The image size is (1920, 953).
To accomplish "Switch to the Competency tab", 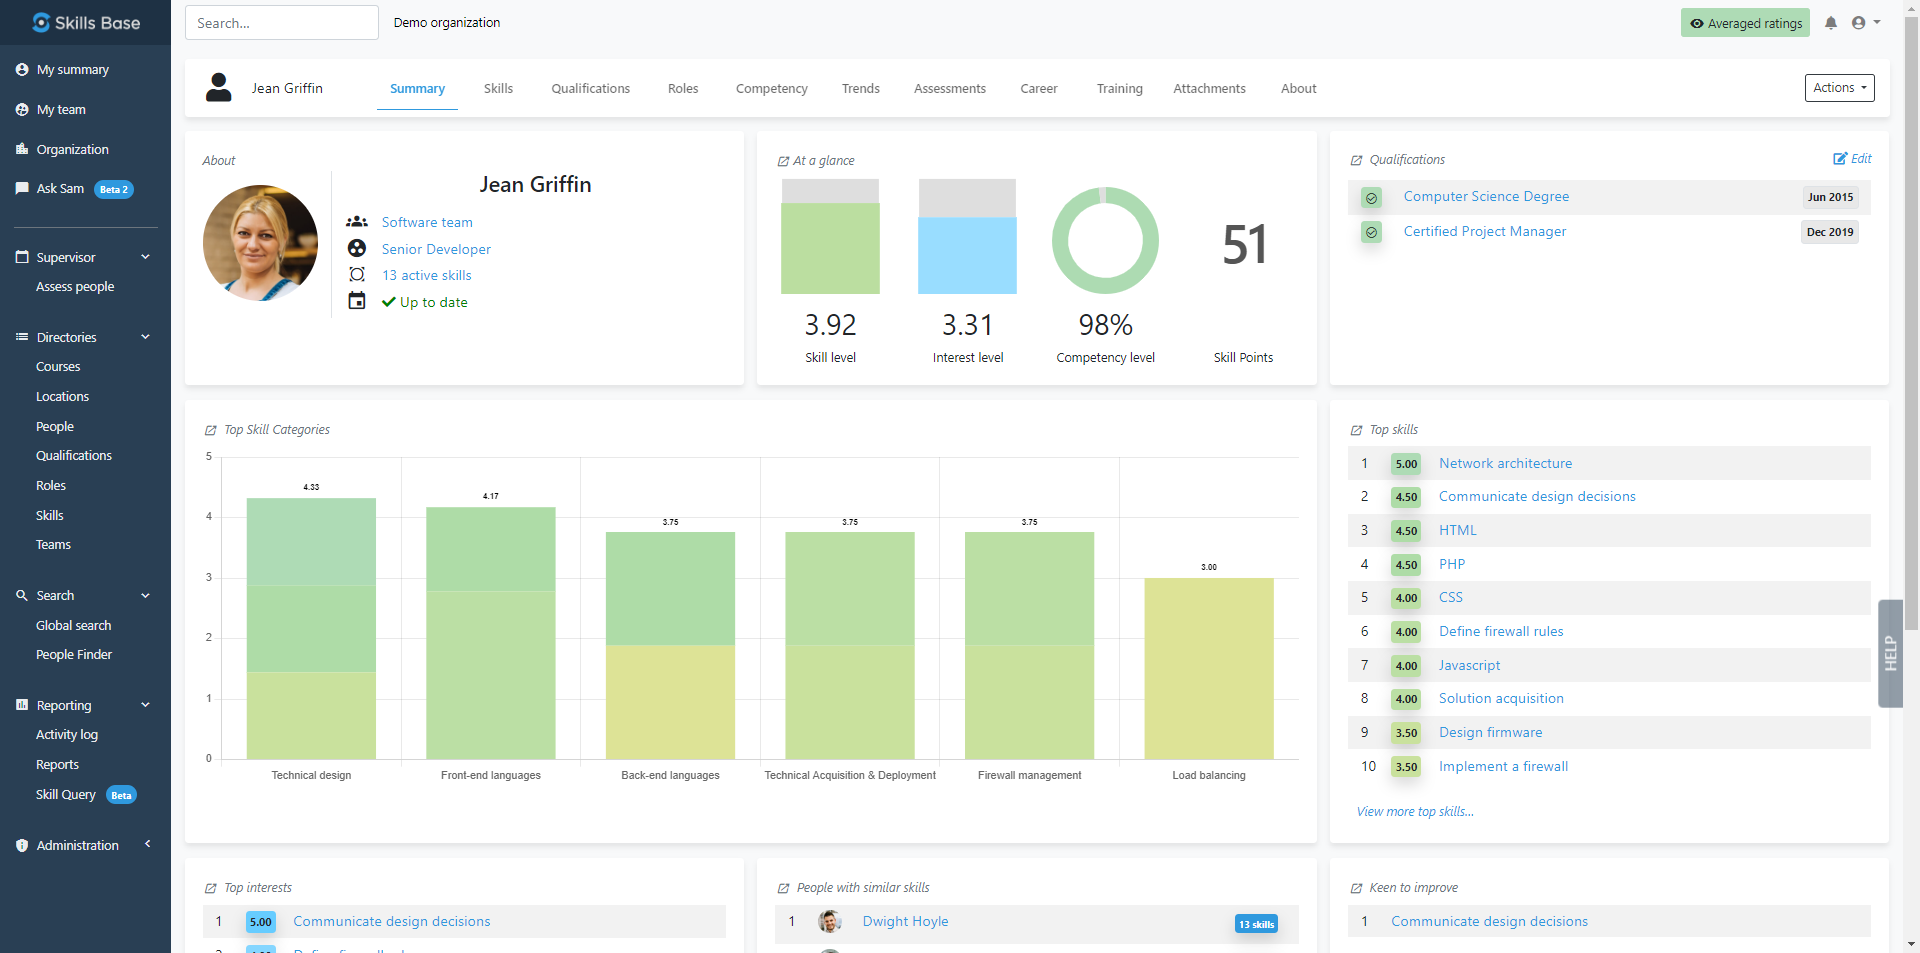I will pyautogui.click(x=771, y=89).
